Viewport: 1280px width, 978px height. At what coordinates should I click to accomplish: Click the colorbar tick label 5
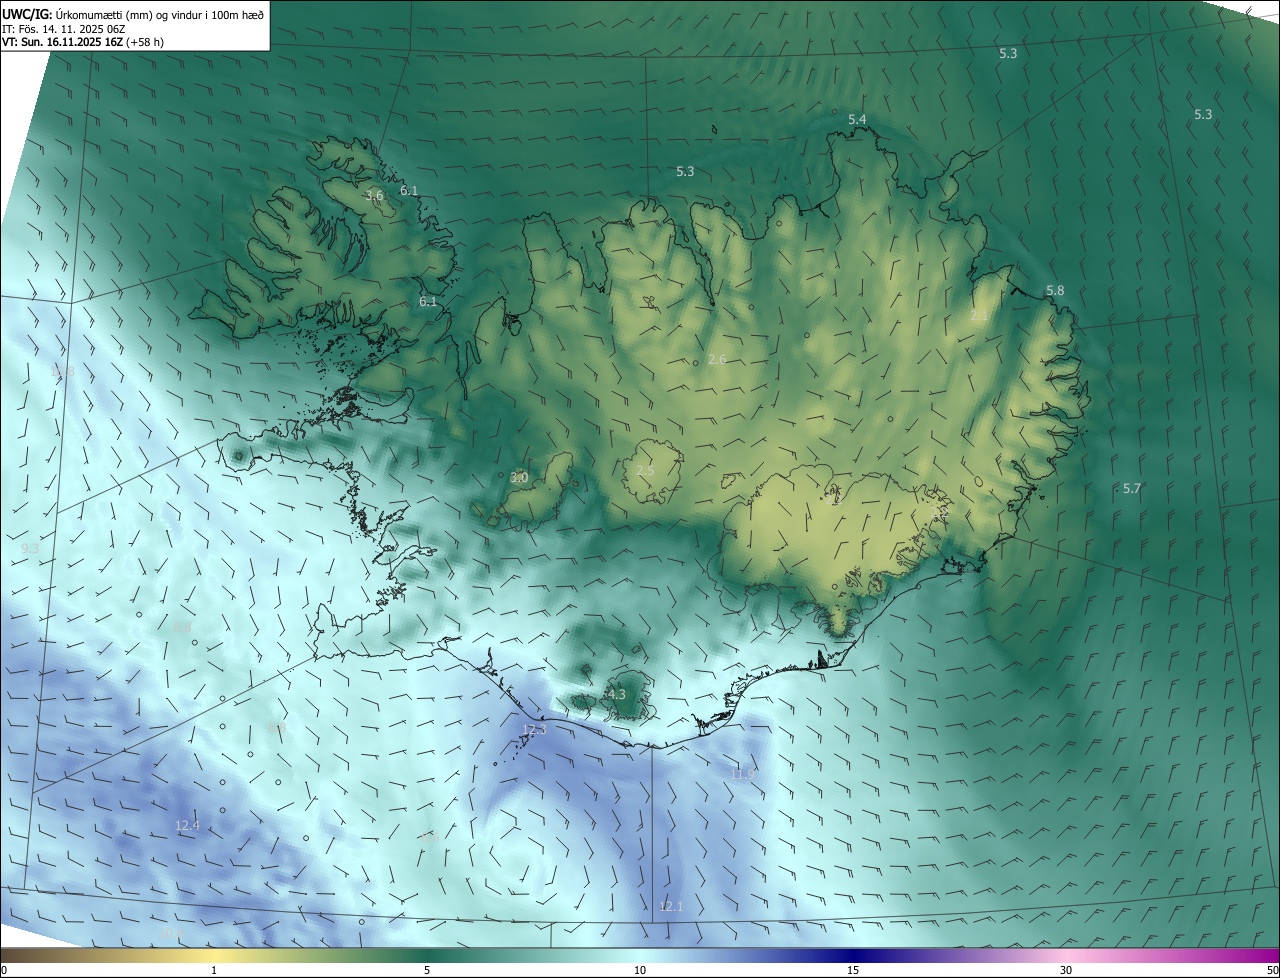tap(427, 971)
